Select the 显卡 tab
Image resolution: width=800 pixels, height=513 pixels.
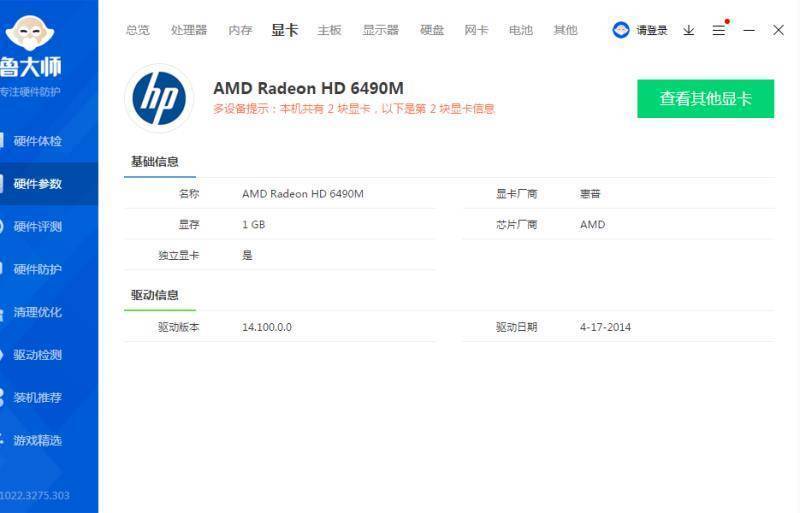[x=285, y=30]
